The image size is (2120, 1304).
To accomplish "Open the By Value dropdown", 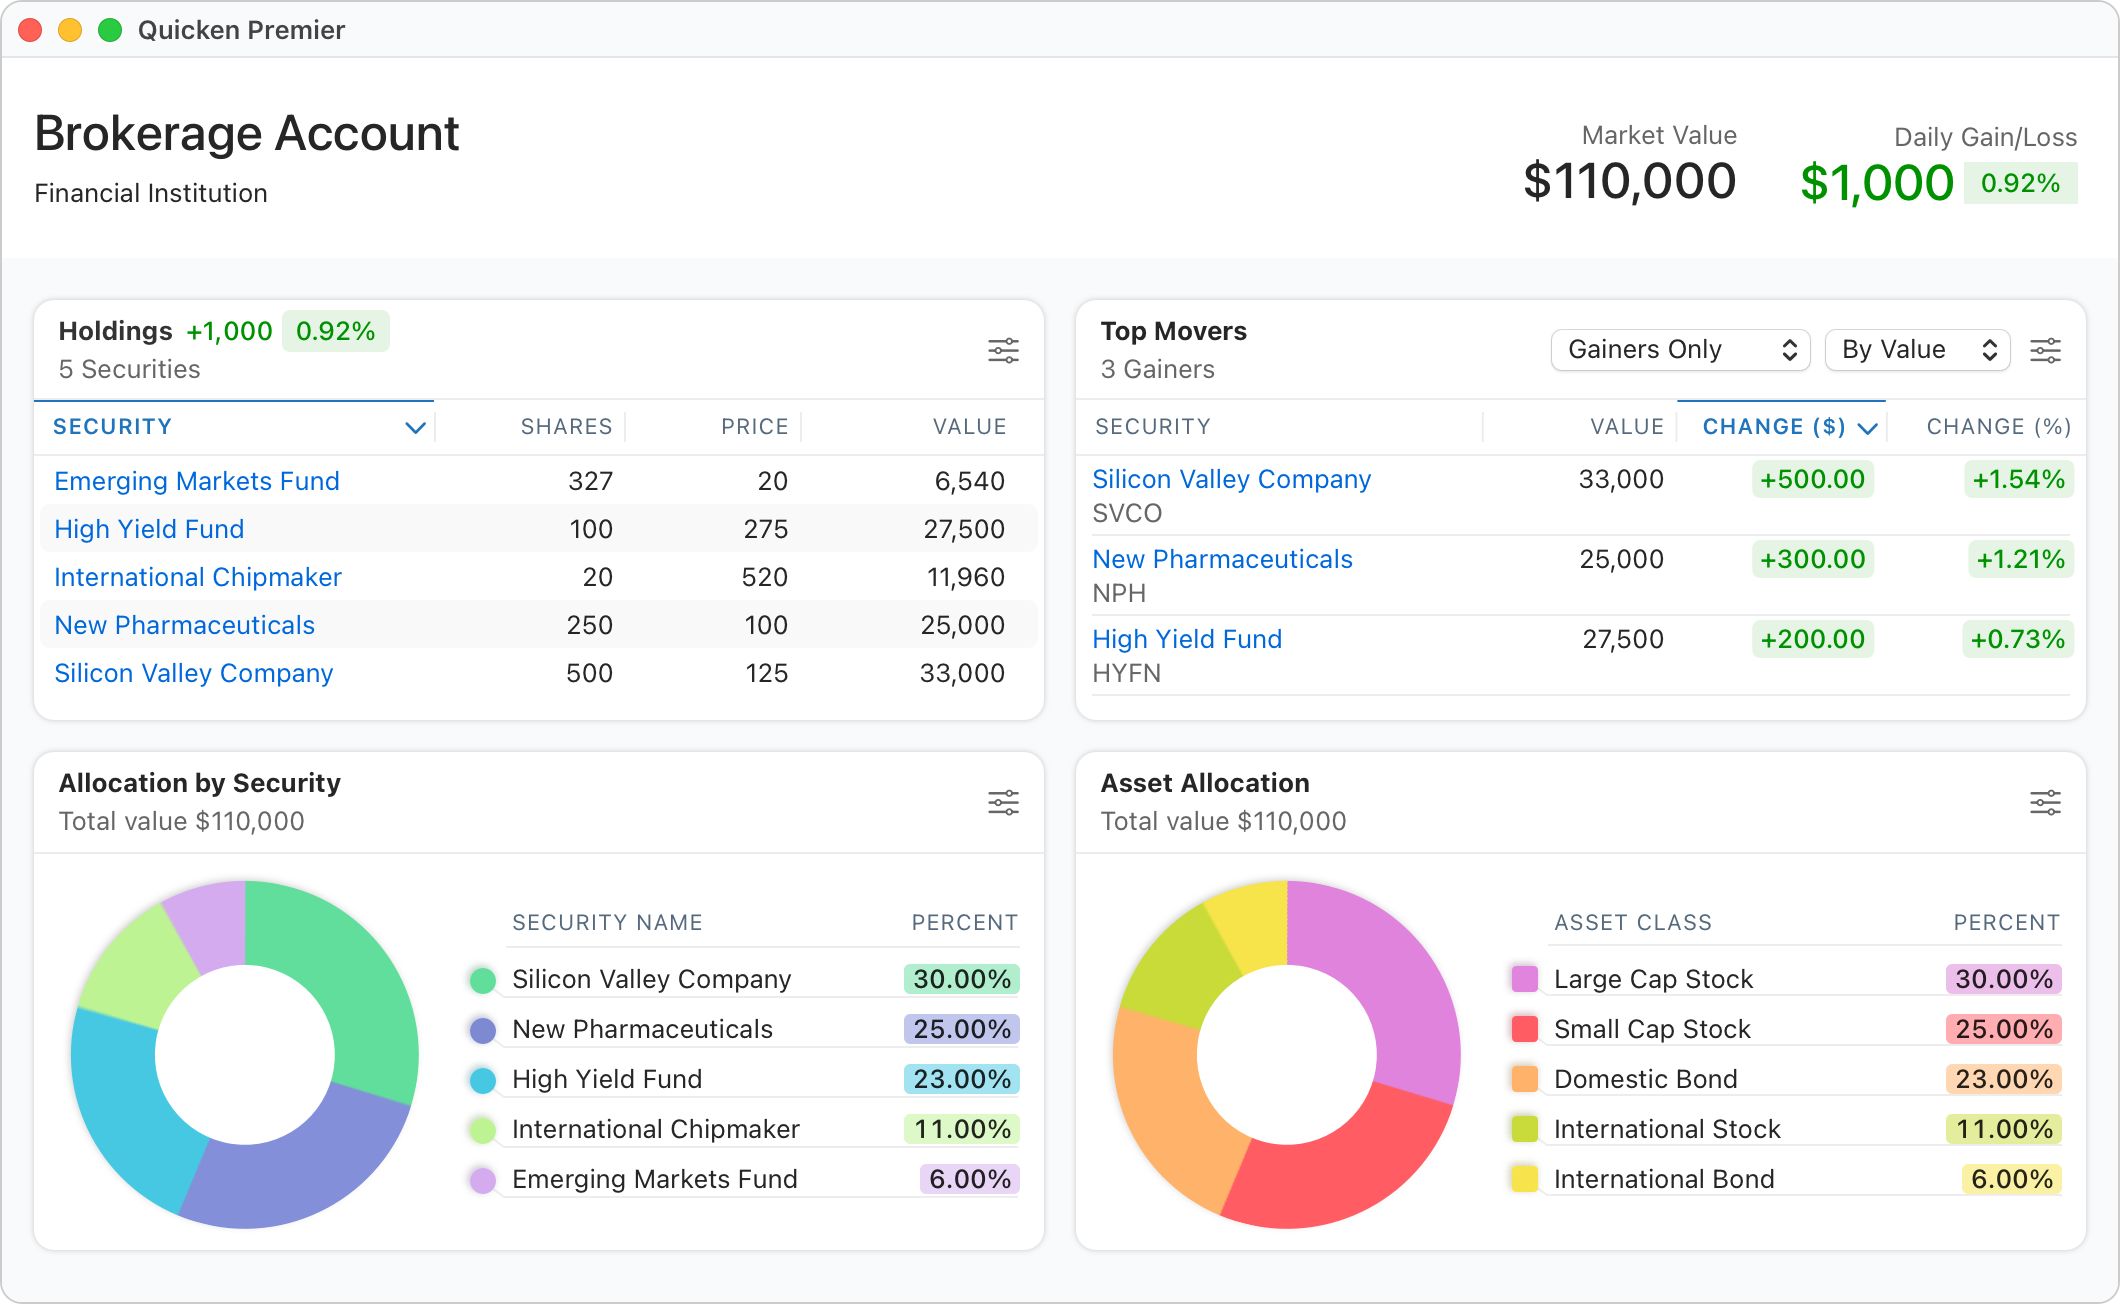I will [x=1917, y=350].
